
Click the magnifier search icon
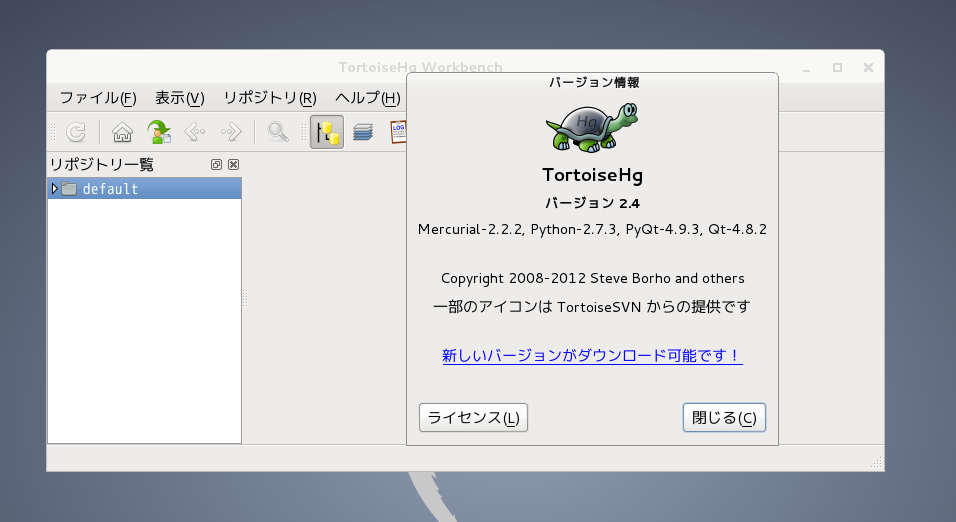click(x=277, y=132)
